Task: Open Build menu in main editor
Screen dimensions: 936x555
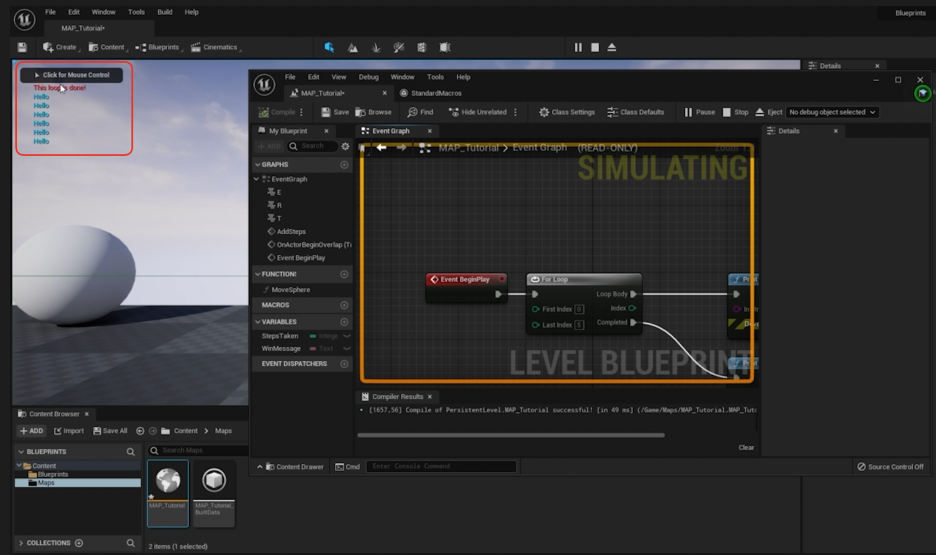Action: (165, 12)
